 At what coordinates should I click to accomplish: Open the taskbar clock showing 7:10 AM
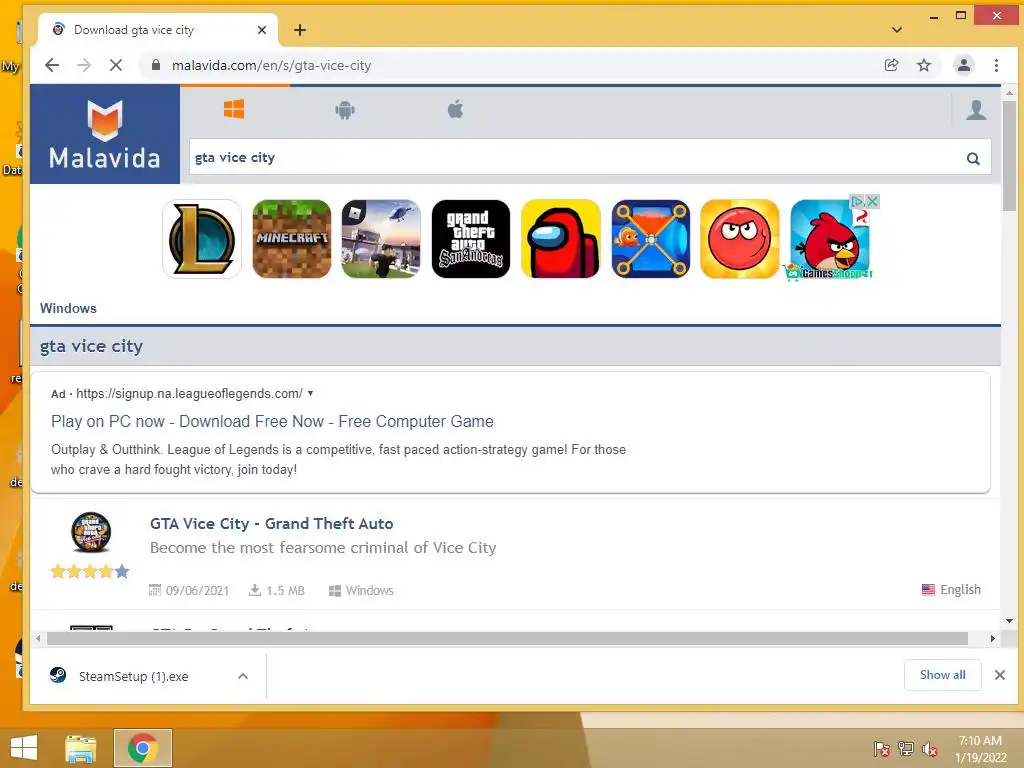pyautogui.click(x=980, y=749)
